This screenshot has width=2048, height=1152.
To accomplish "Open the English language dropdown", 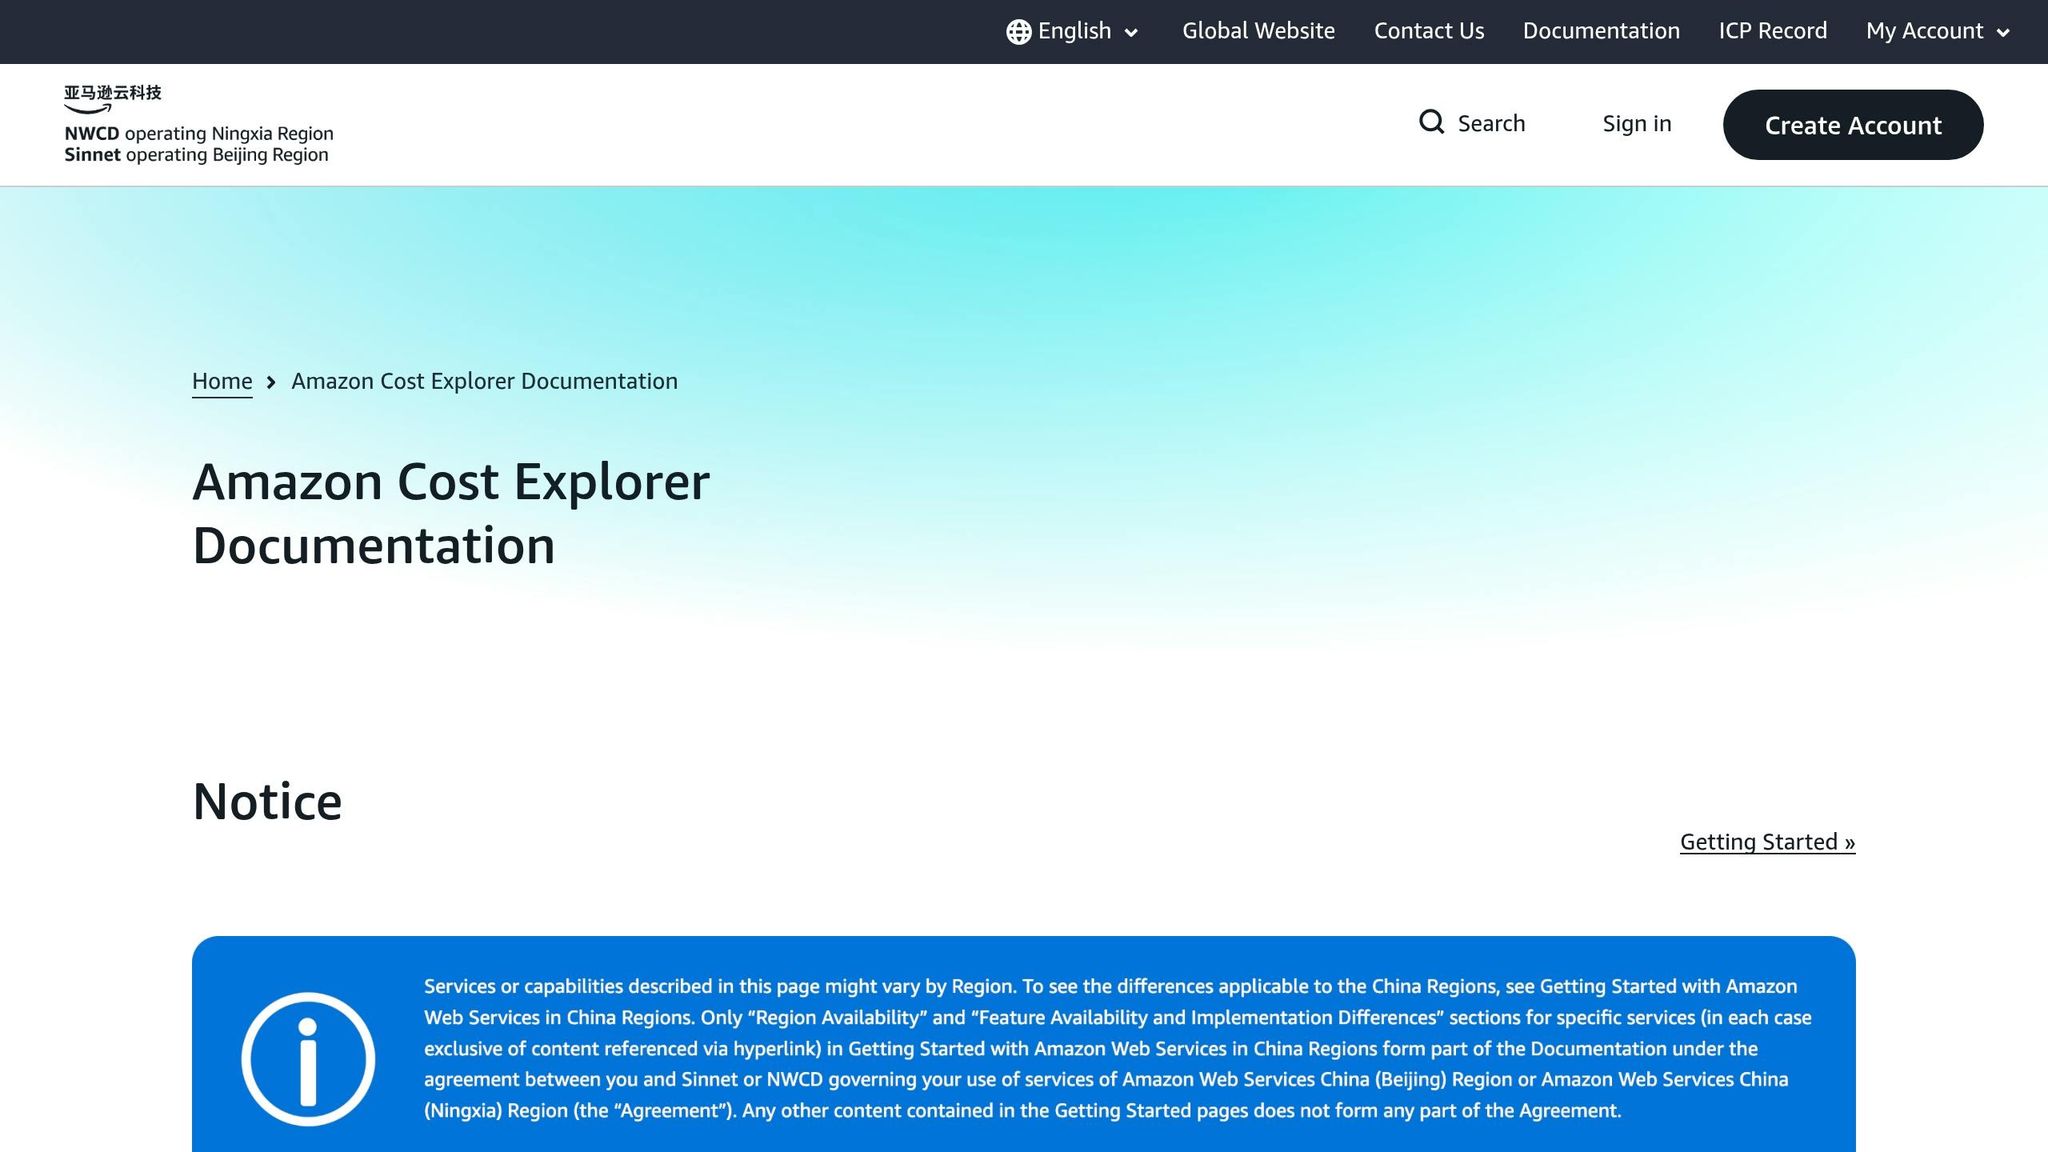I will [x=1072, y=32].
